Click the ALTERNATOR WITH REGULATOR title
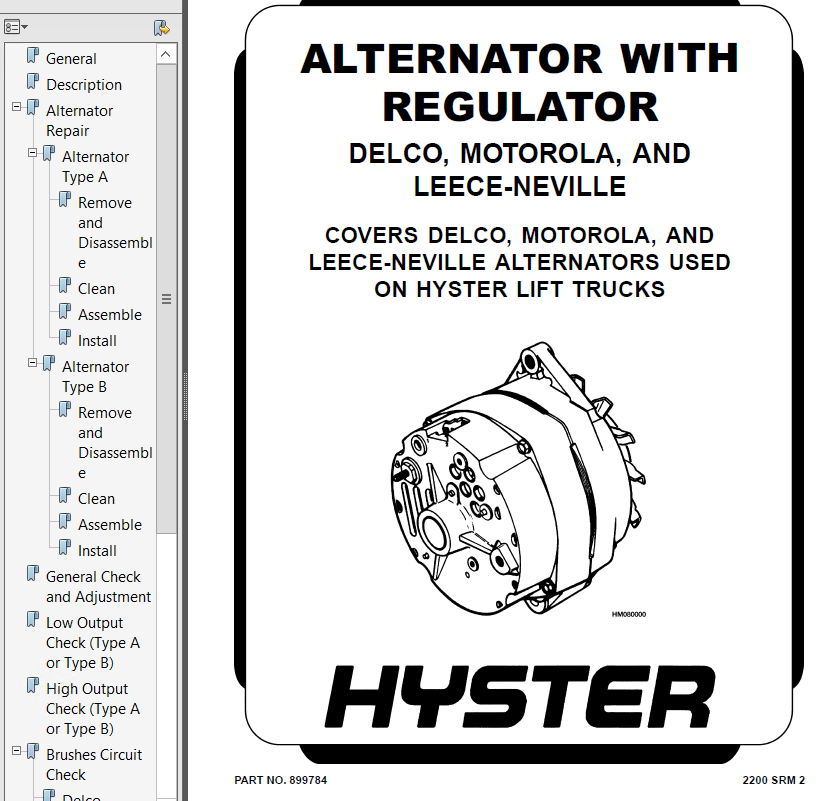 (x=520, y=83)
